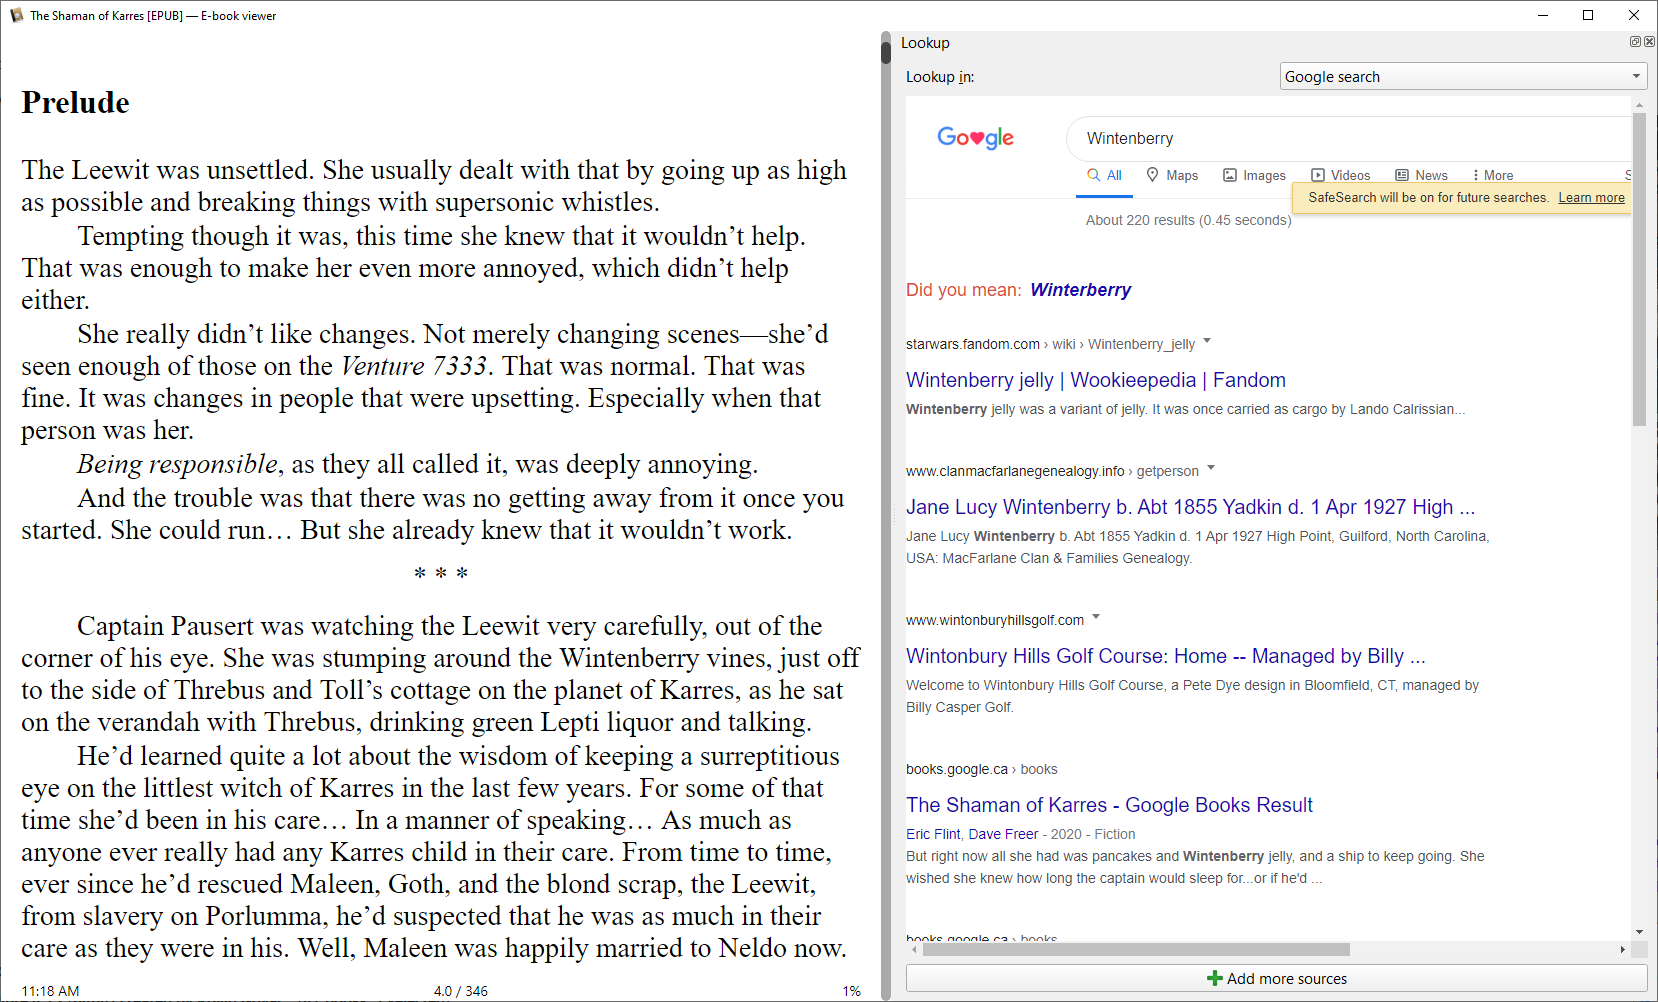The width and height of the screenshot is (1658, 1002).
Task: Click the books.google.ca breadcrumb text
Action: [x=981, y=769]
